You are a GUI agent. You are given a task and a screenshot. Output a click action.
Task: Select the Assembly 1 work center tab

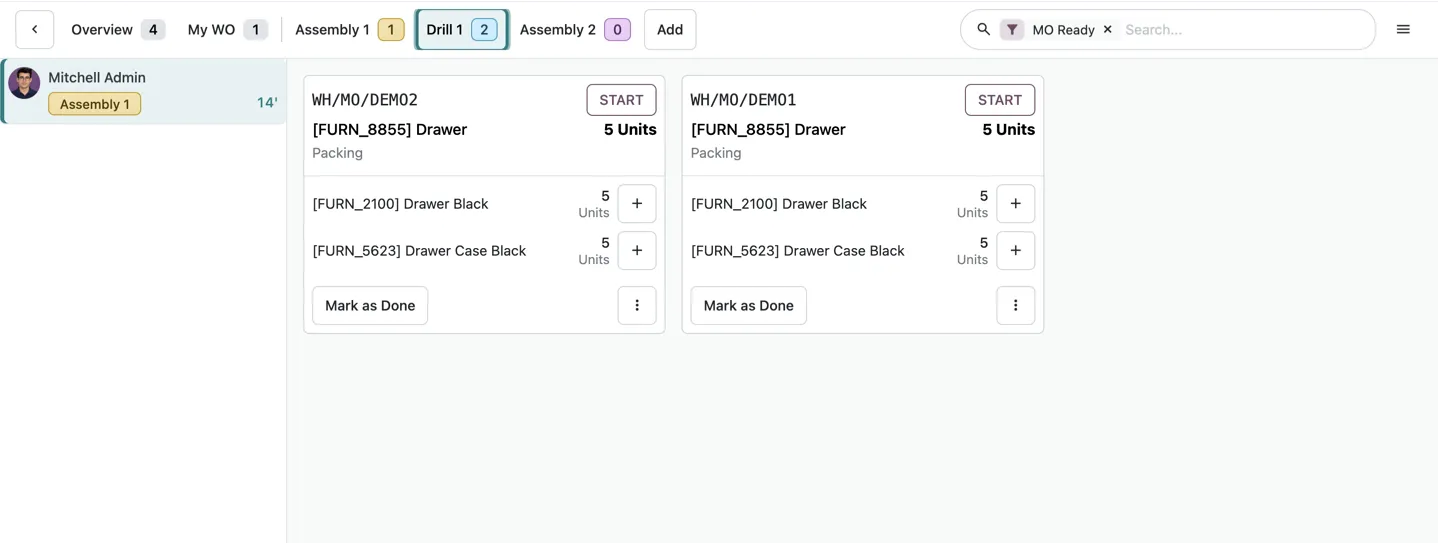tap(349, 30)
